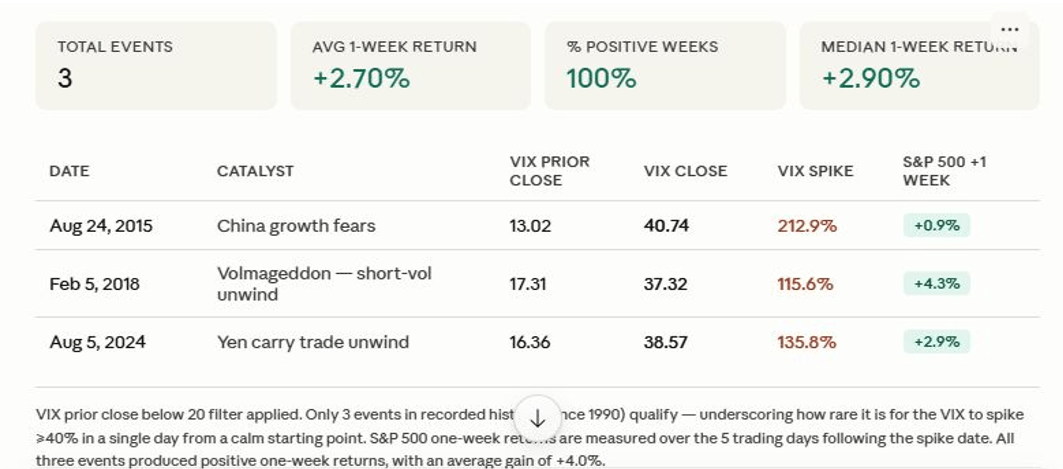Click the VIX CLOSE column header
Screen dimensions: 1063x469
point(685,171)
